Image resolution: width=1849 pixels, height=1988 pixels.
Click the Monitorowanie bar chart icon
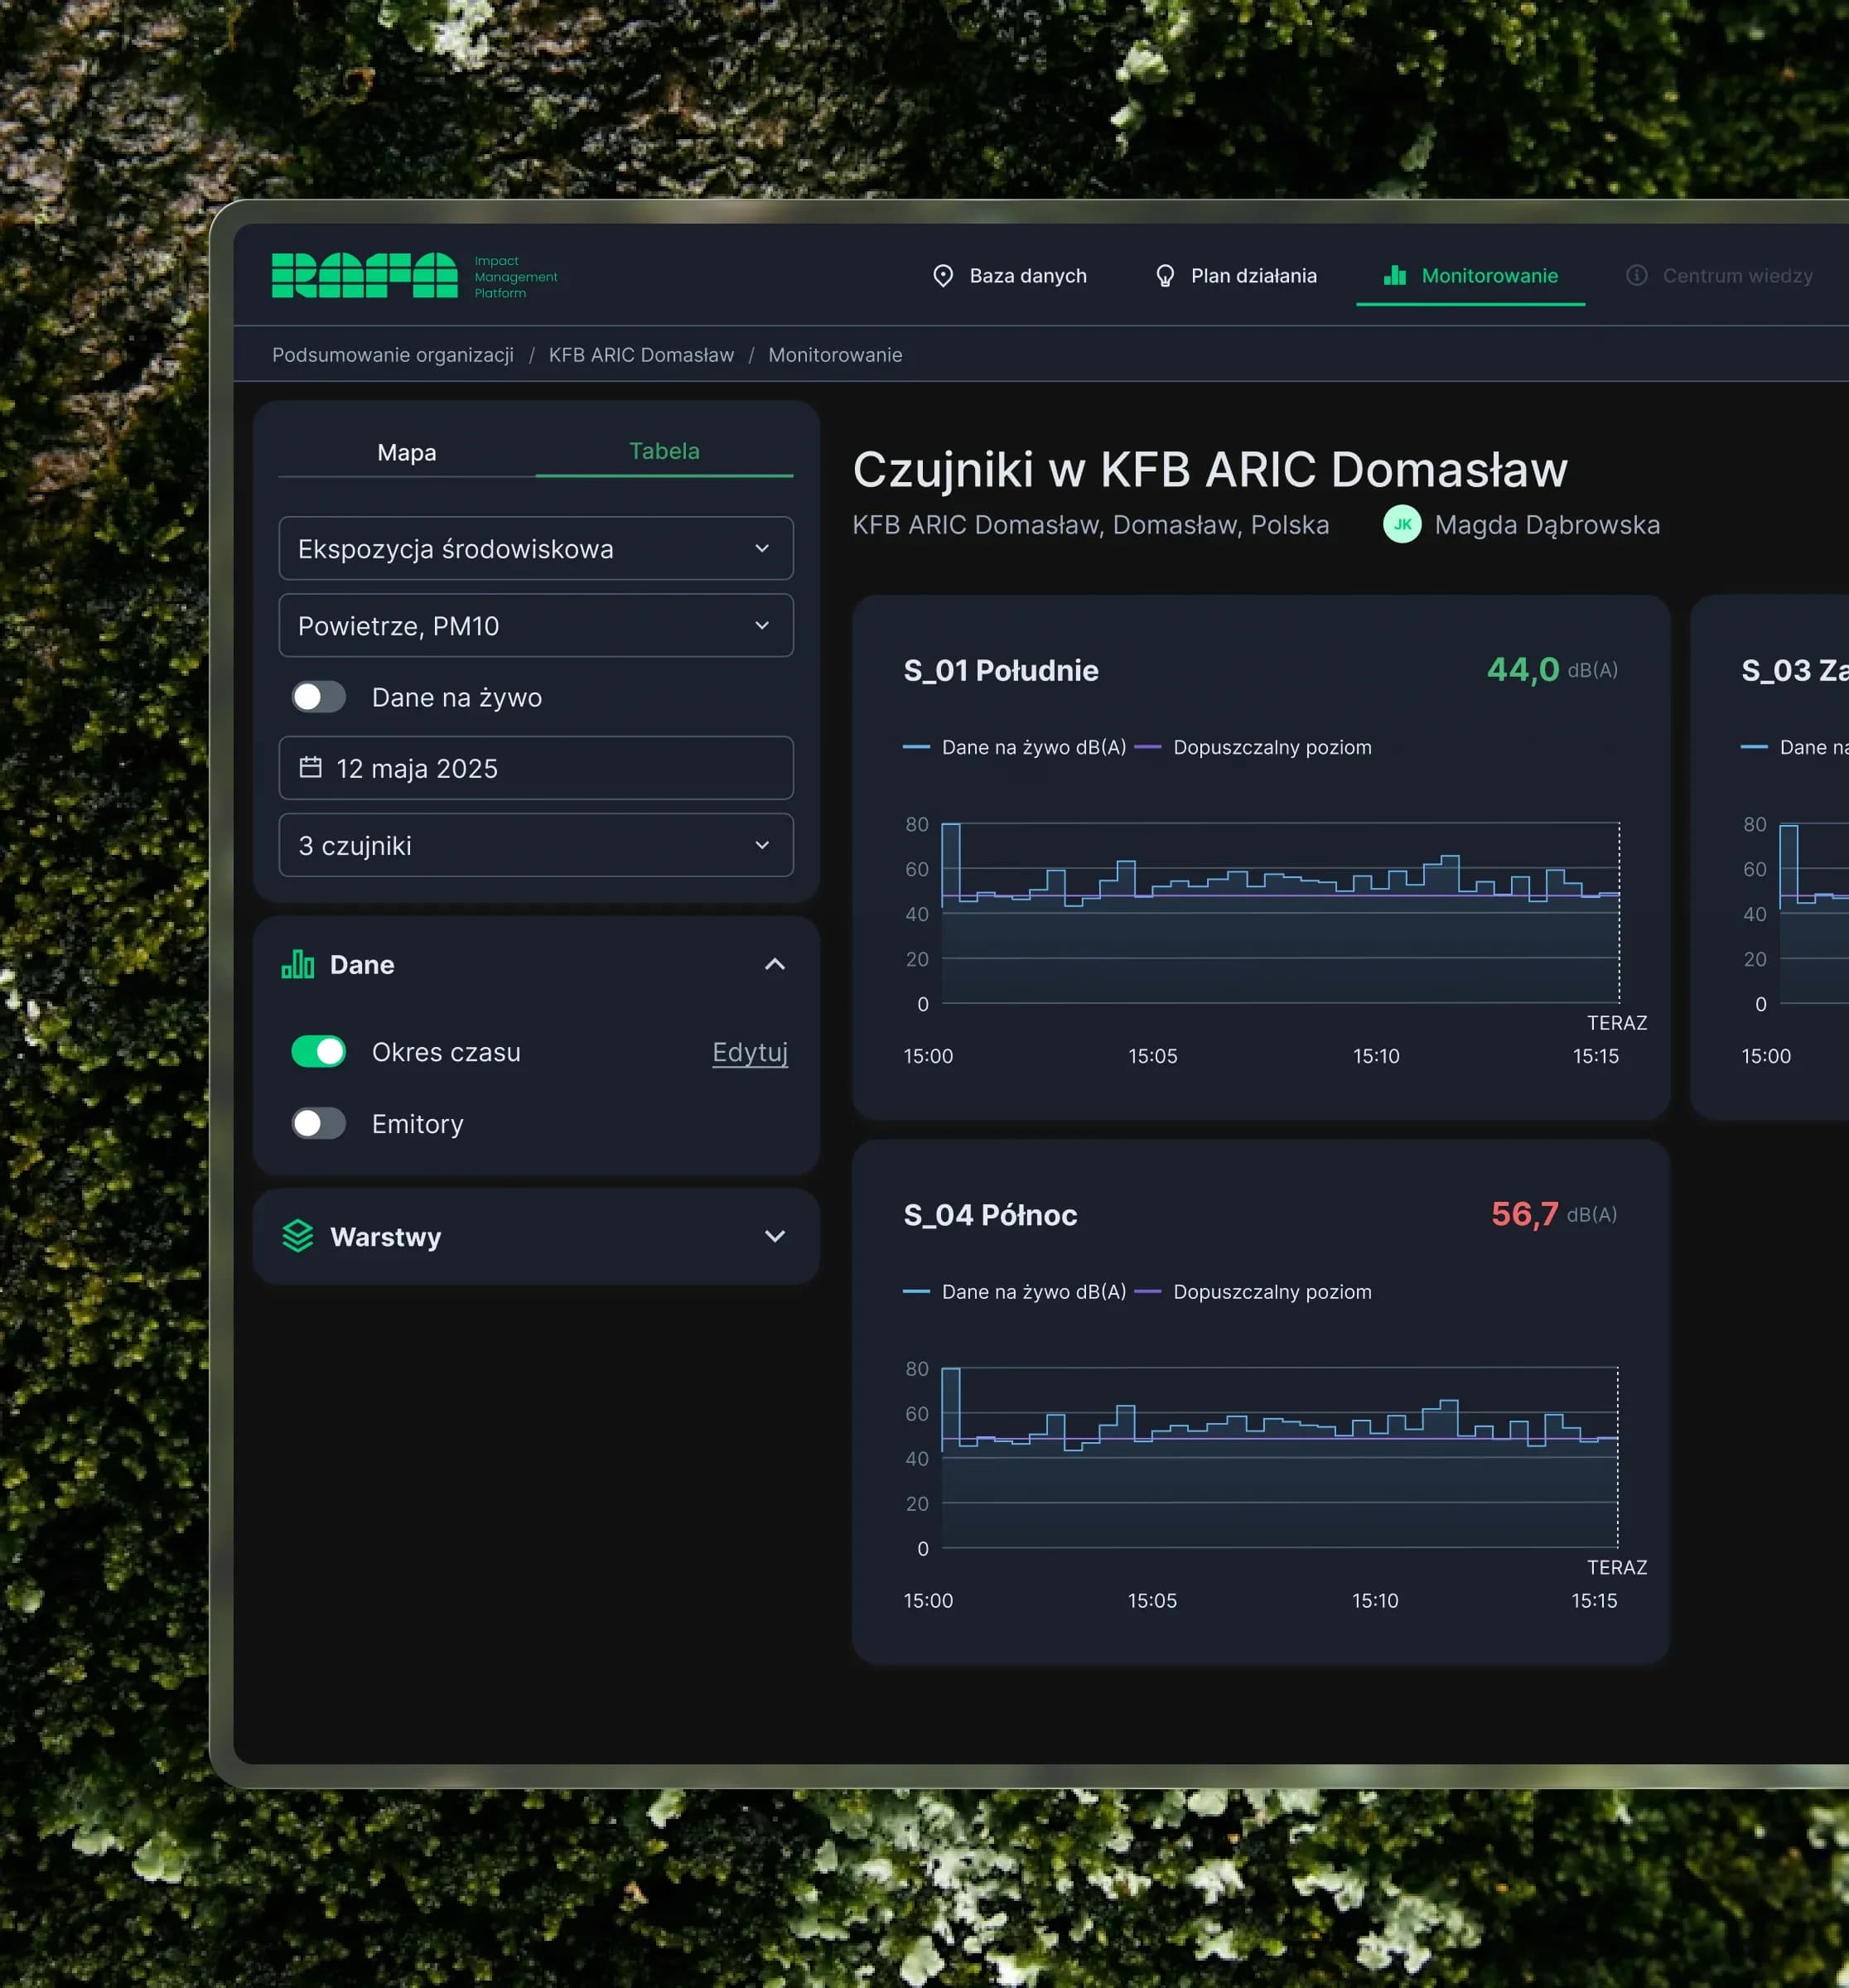[1394, 275]
